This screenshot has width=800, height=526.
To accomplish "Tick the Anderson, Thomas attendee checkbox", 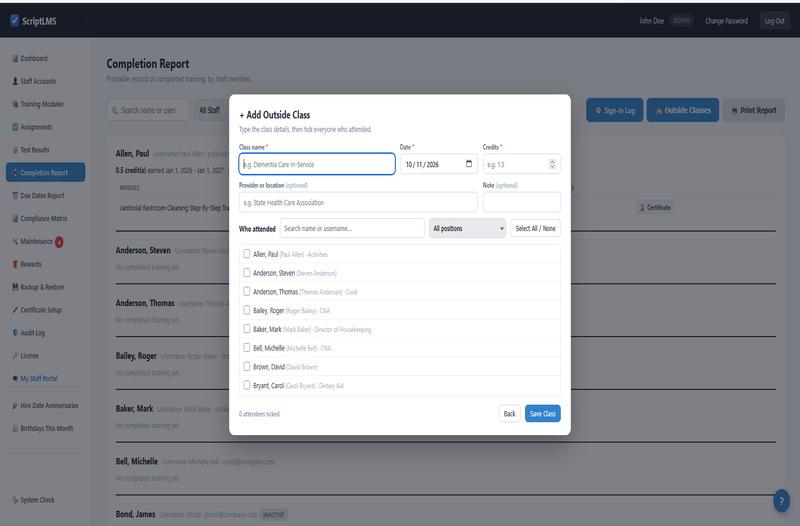I will [247, 291].
